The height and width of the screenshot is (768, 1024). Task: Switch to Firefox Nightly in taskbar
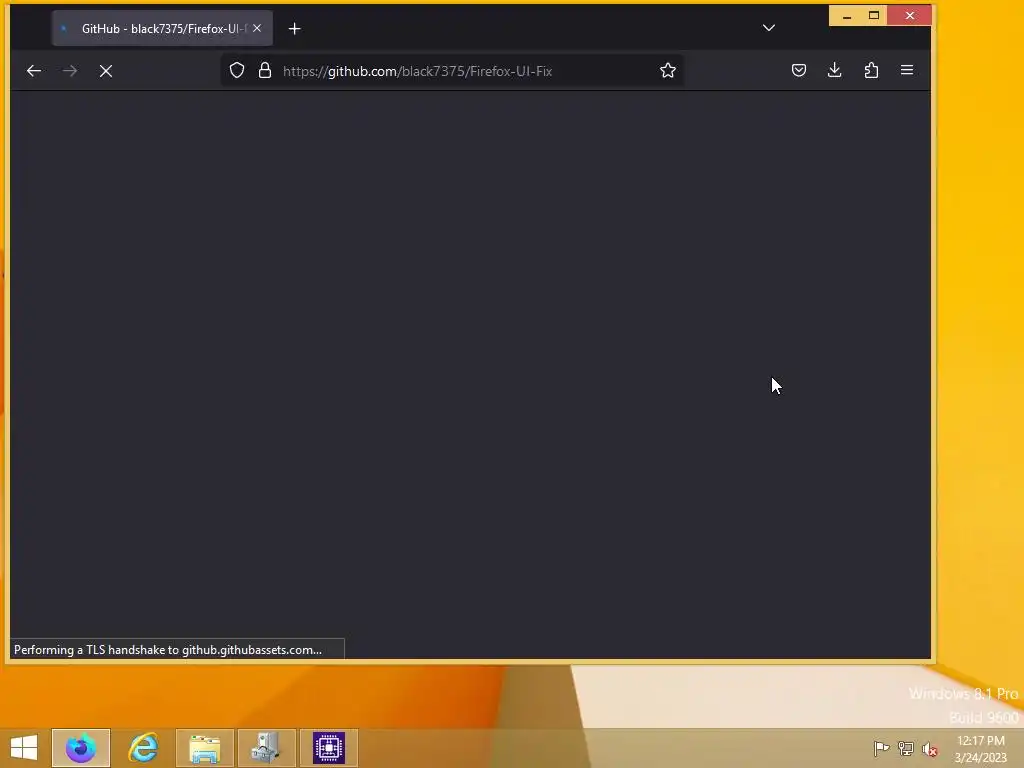pos(81,748)
